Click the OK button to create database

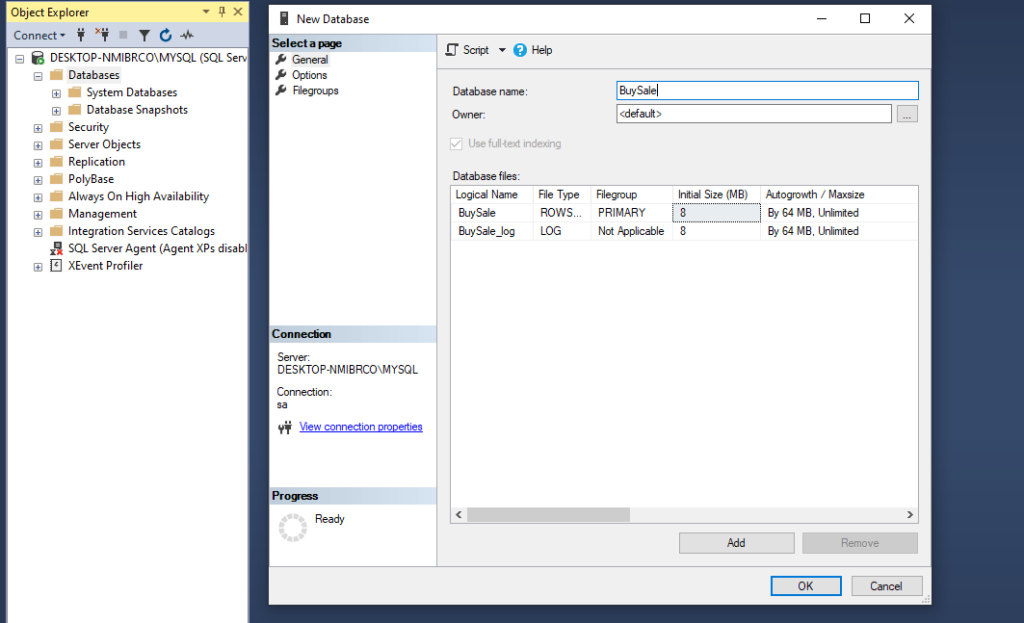805,586
